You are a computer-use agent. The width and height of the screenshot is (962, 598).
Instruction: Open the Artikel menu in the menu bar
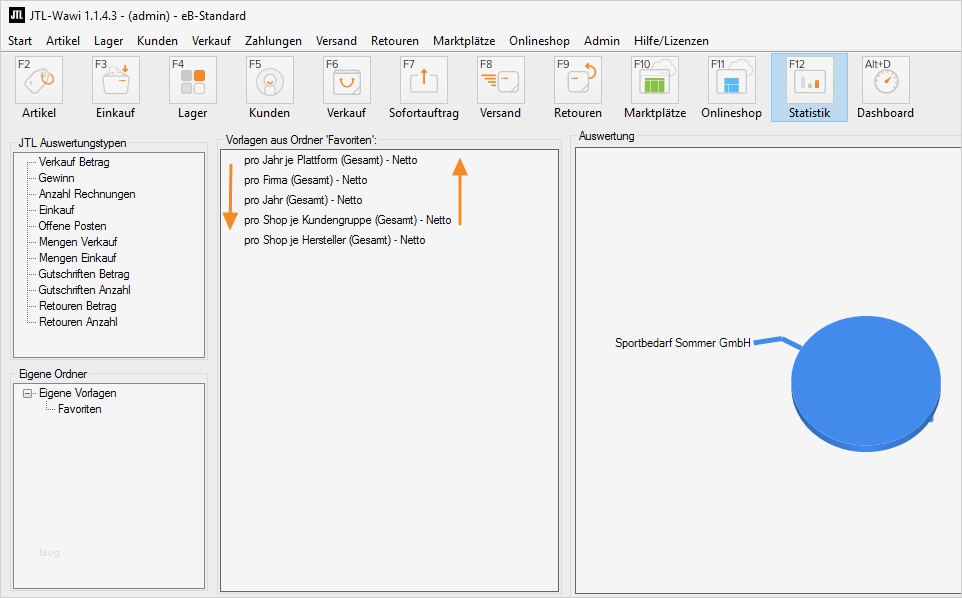click(x=63, y=40)
